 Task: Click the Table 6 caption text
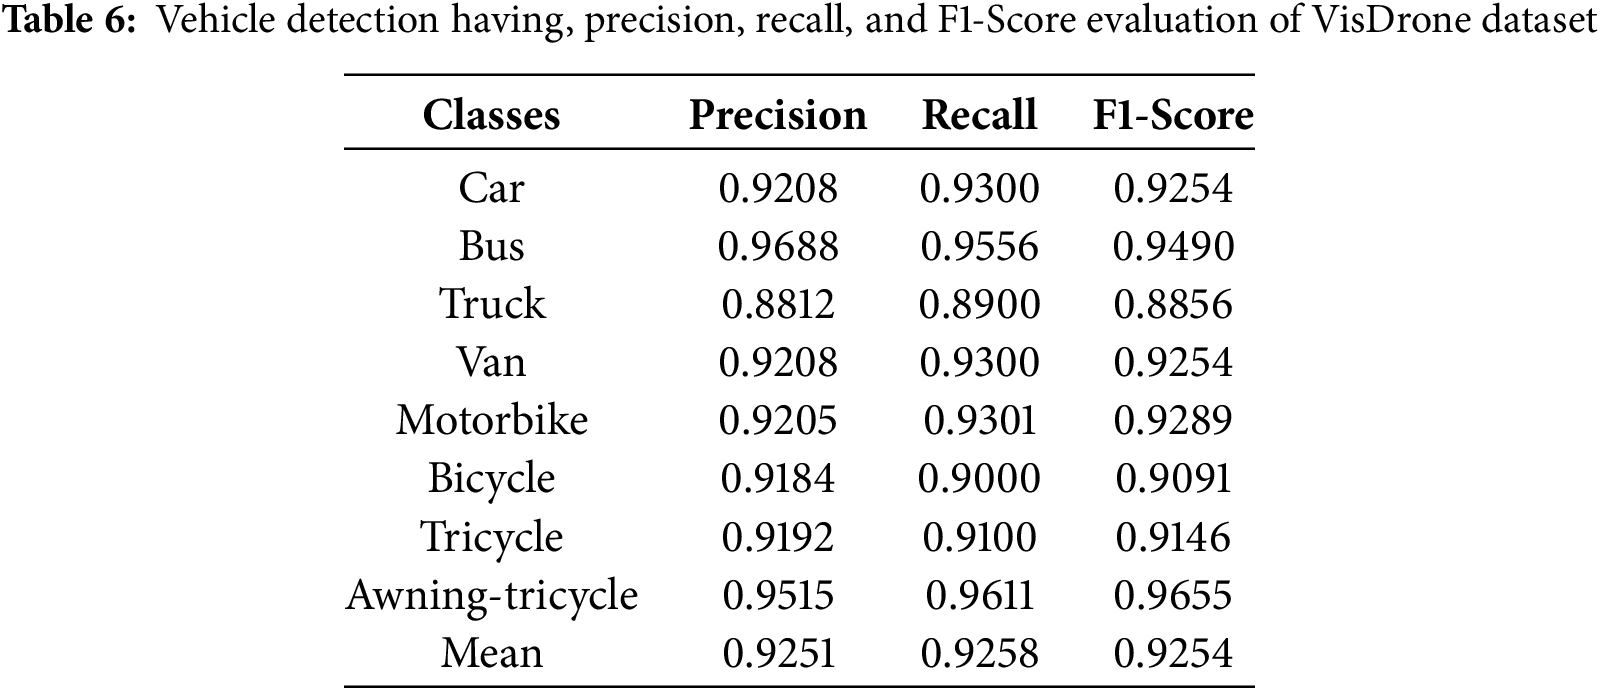800,22
